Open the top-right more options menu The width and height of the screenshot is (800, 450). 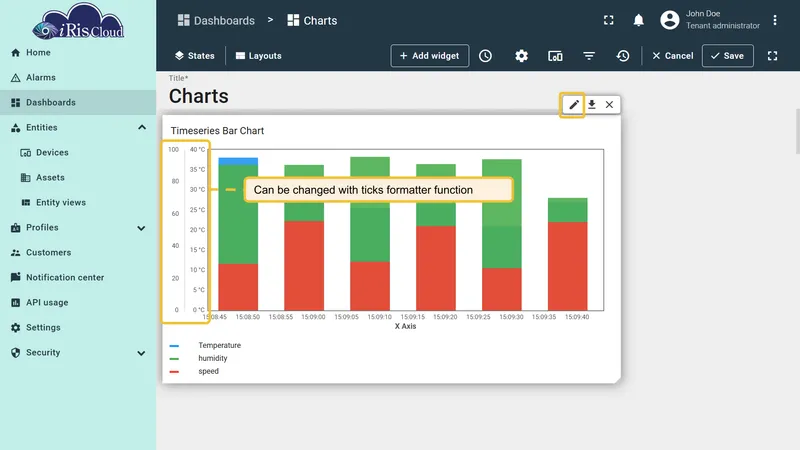775,20
